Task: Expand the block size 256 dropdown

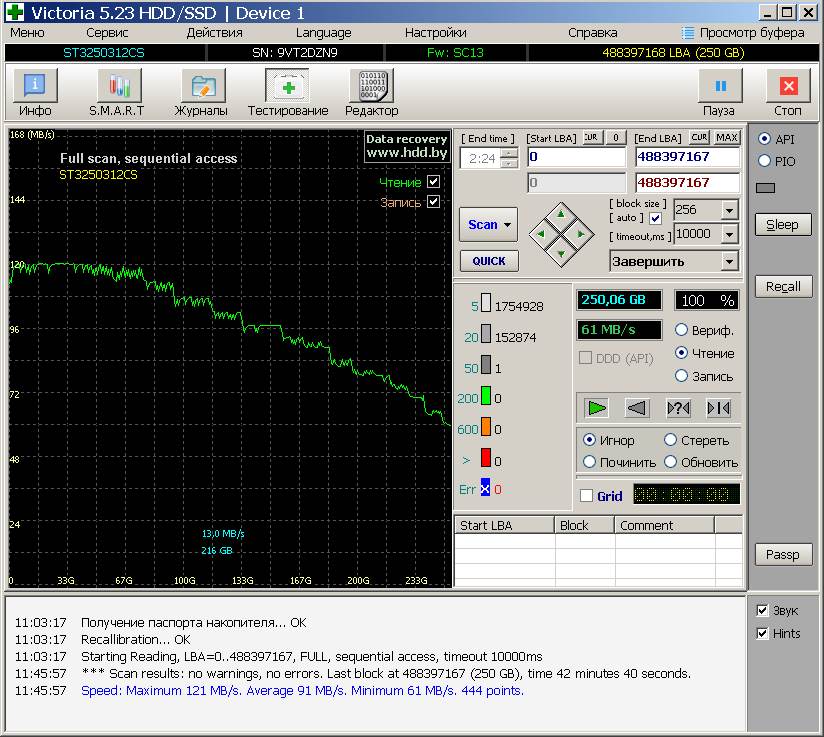Action: pos(729,210)
